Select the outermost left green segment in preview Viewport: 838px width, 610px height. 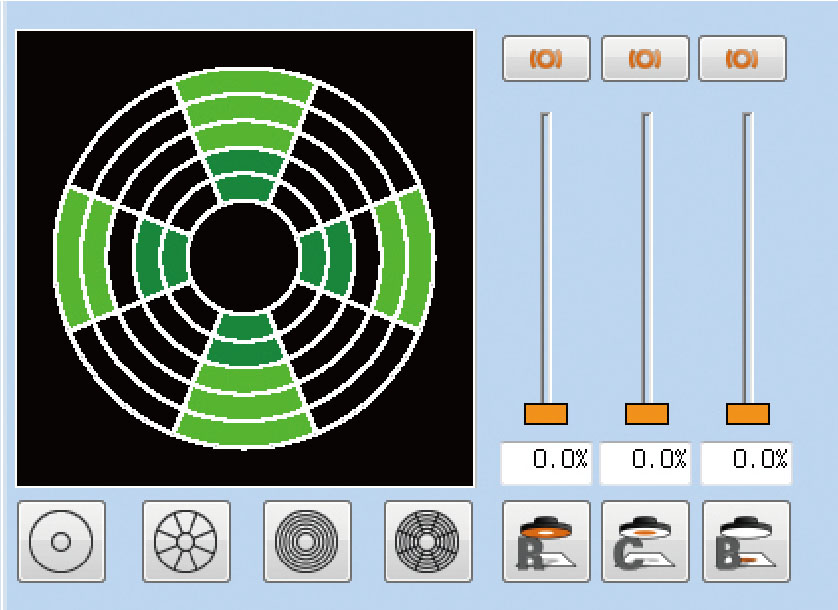pos(69,260)
